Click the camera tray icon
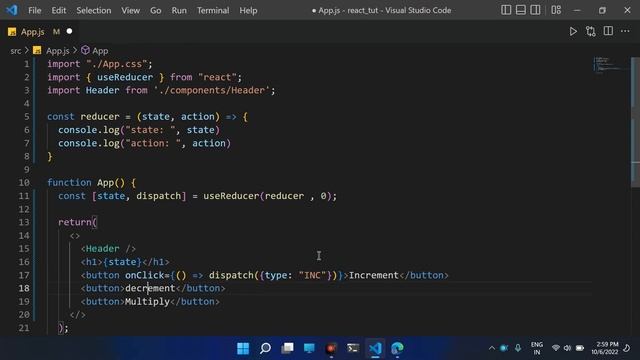 [504, 348]
